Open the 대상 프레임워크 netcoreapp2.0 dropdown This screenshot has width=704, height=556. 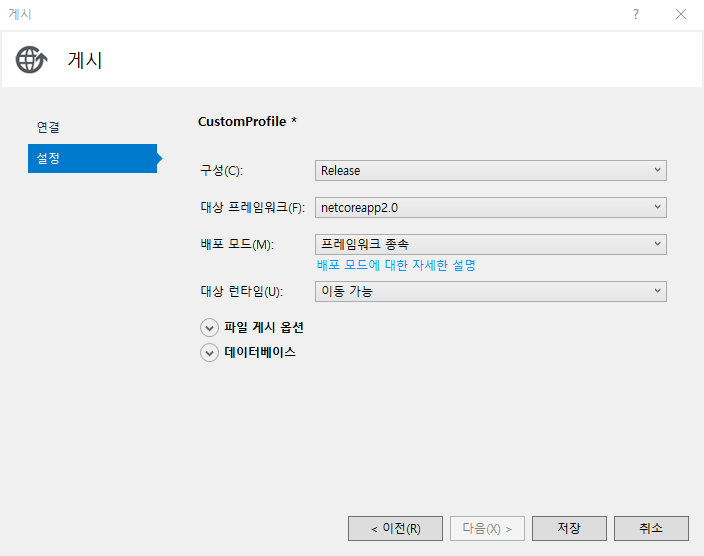point(491,207)
